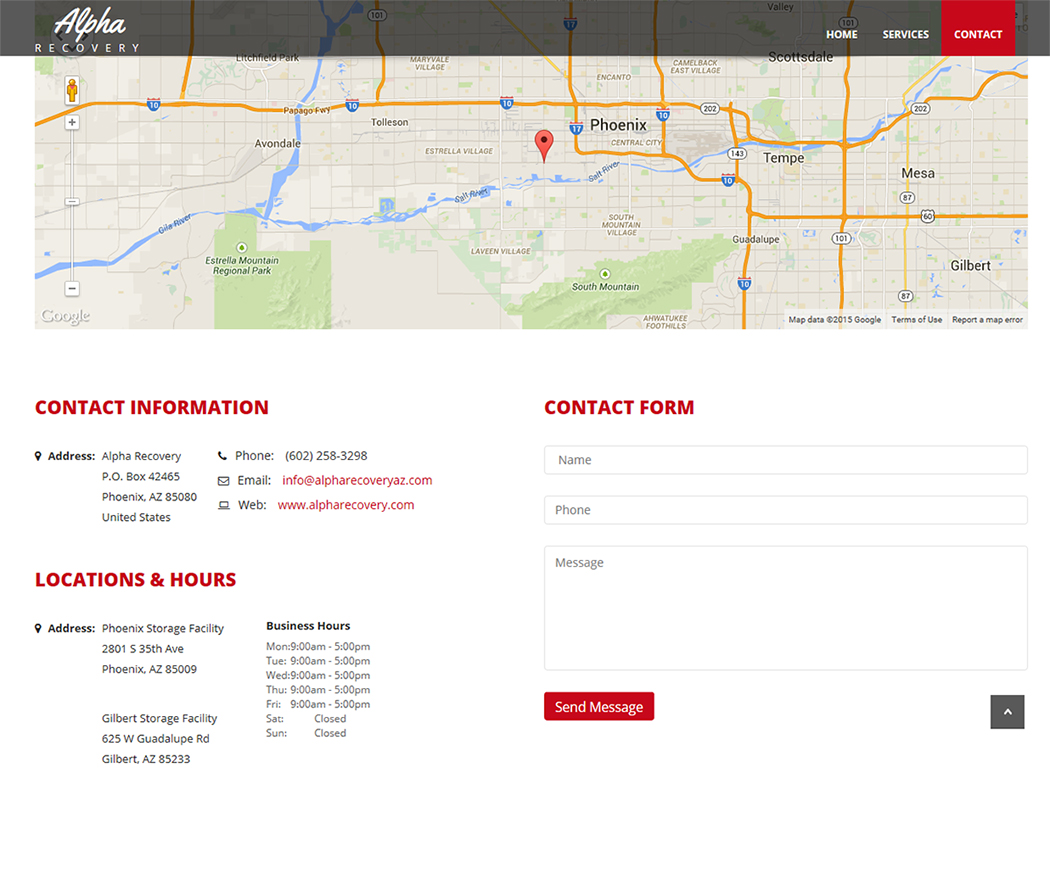Open the SERVICES navigation item
Viewport: 1050px width, 875px height.
tap(905, 34)
